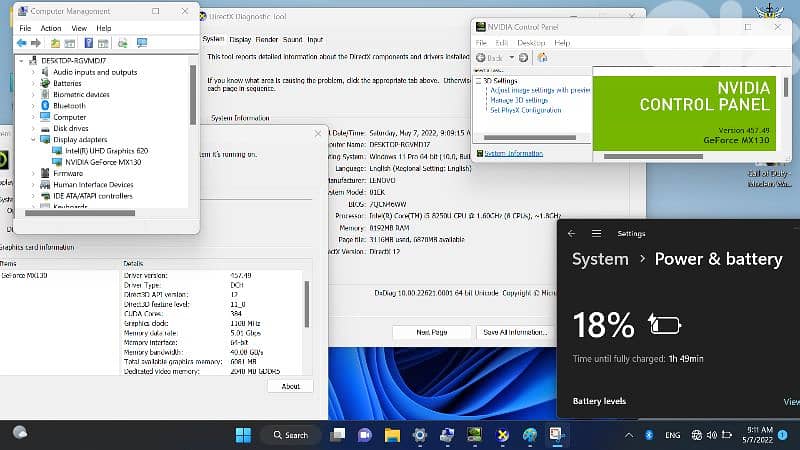This screenshot has height=450, width=800.
Task: Click the Next Page button in DirectX tool
Action: (432, 332)
